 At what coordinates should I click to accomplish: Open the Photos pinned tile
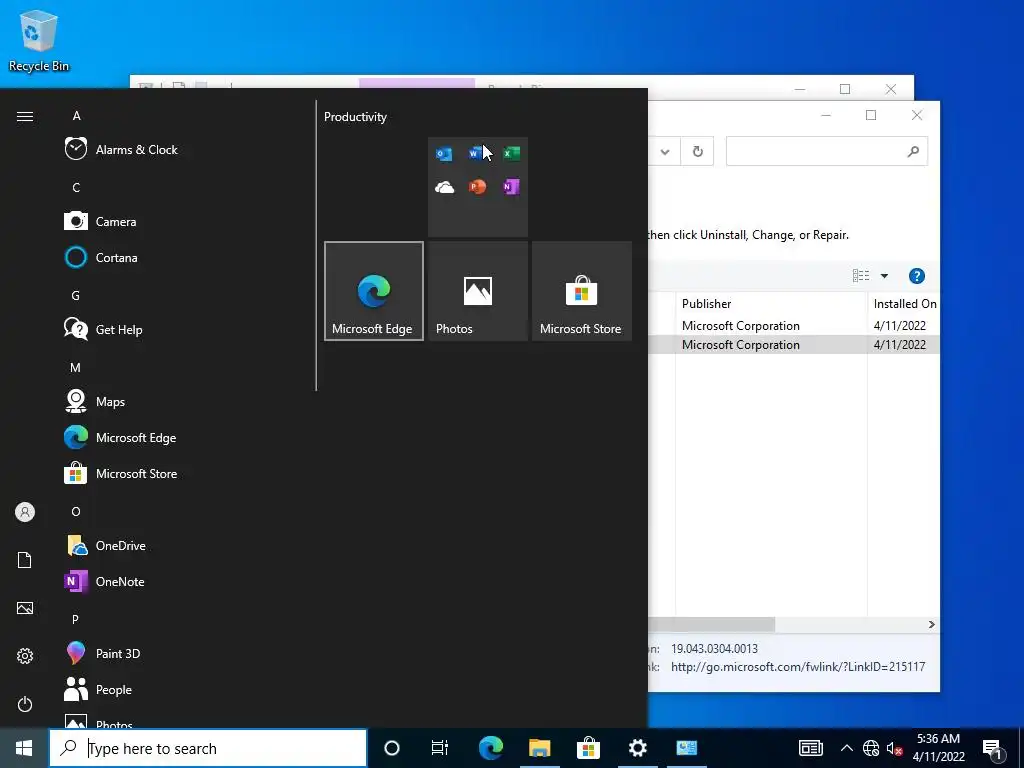478,291
